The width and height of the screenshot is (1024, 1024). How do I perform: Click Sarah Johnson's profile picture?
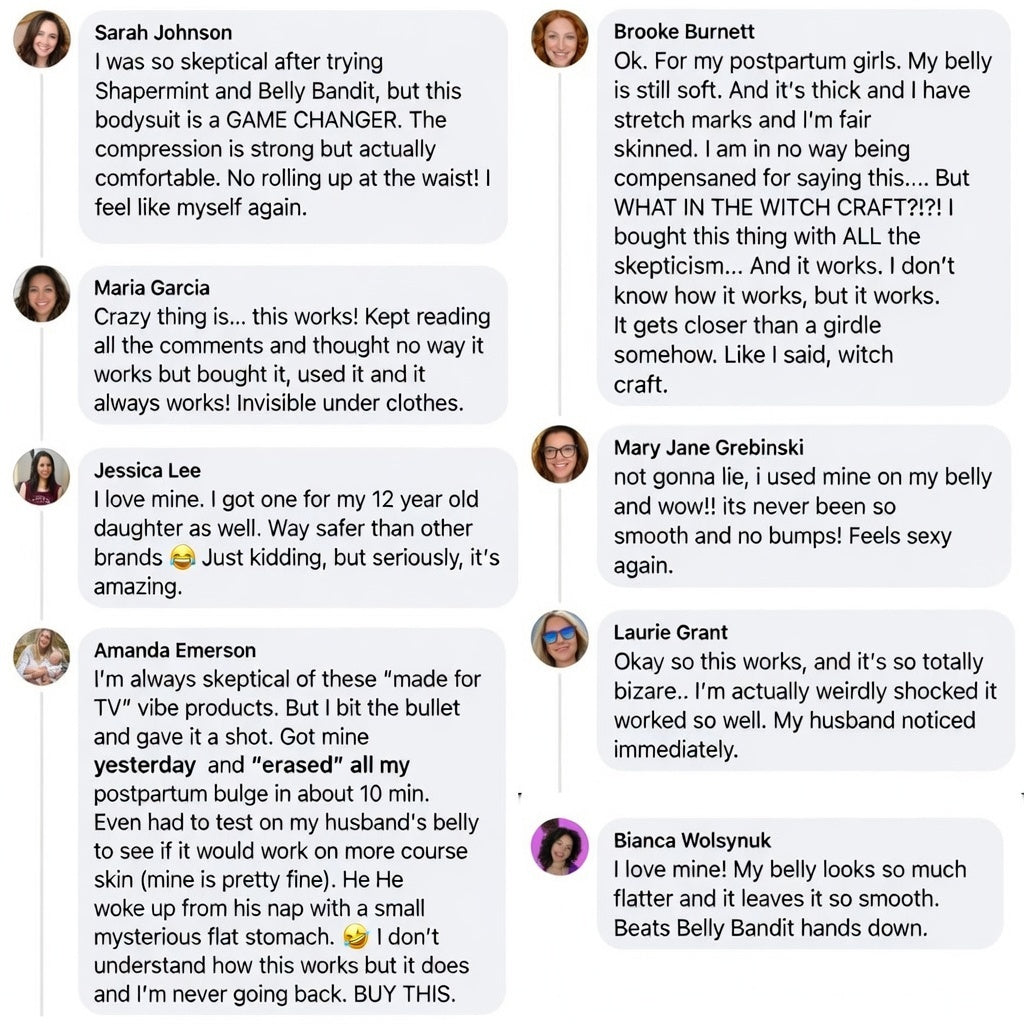(42, 39)
